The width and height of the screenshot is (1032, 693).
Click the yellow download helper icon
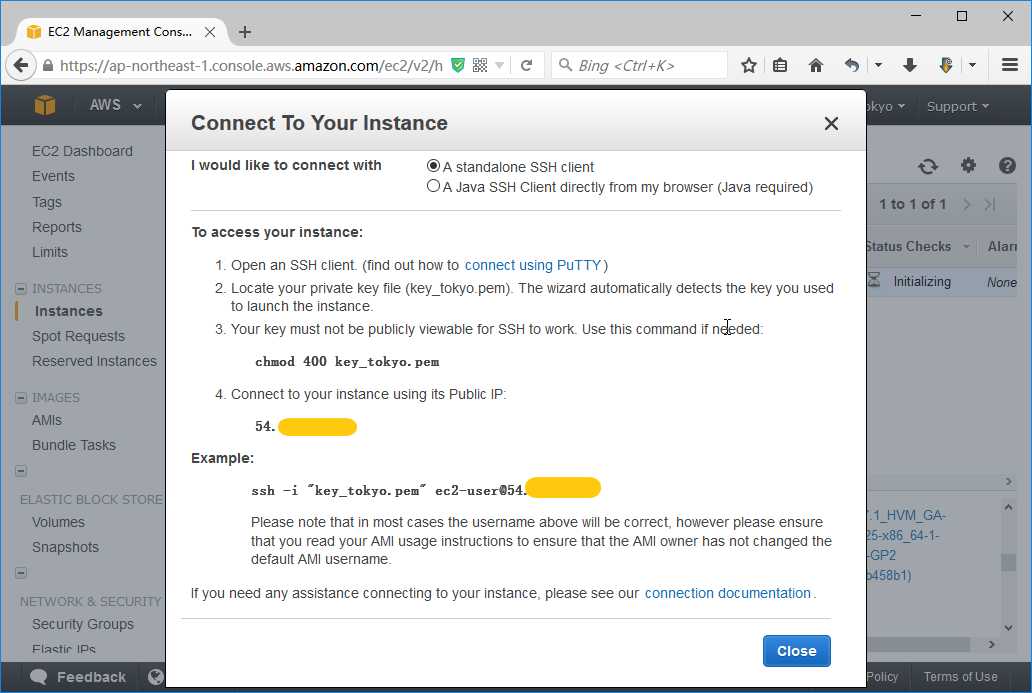coord(946,65)
